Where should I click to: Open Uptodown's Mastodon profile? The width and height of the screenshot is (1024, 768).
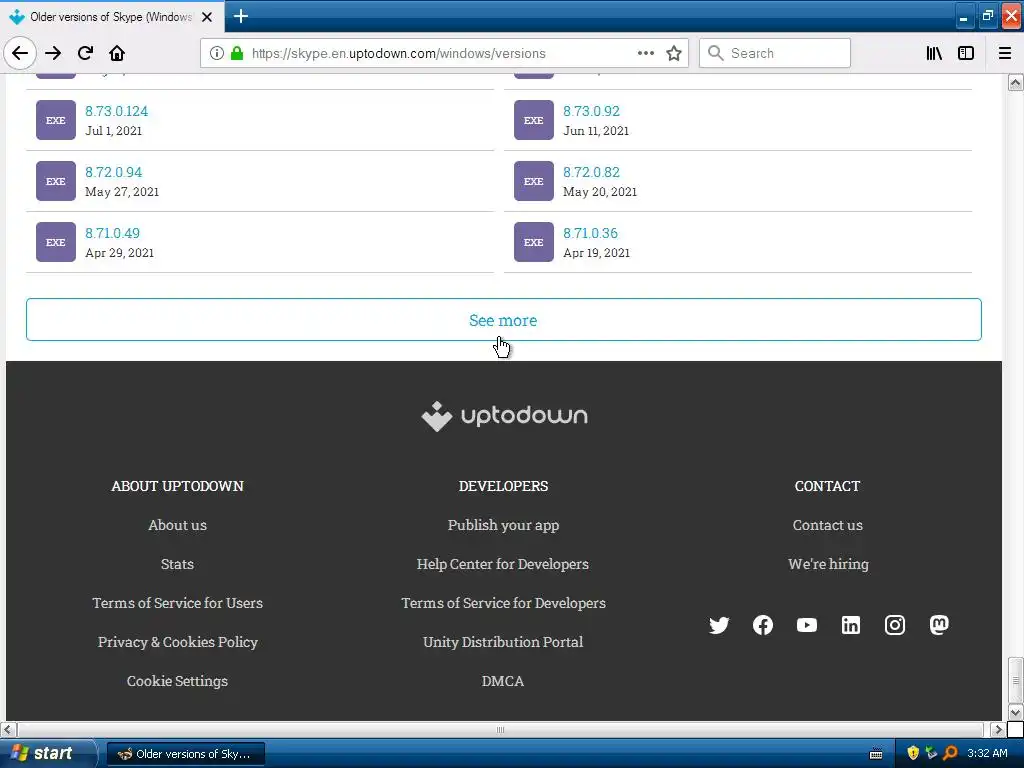(939, 625)
